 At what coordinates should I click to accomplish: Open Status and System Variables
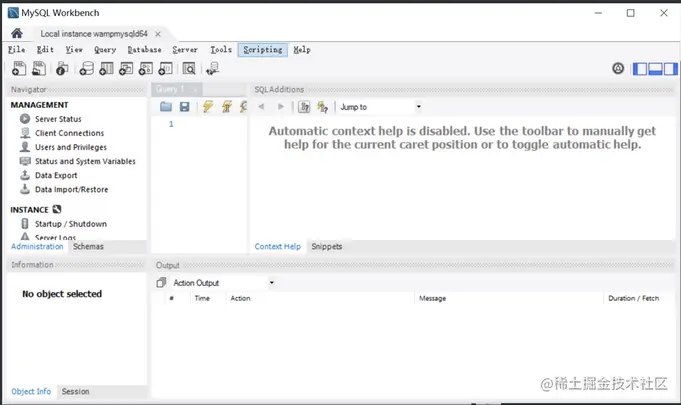pyautogui.click(x=85, y=161)
